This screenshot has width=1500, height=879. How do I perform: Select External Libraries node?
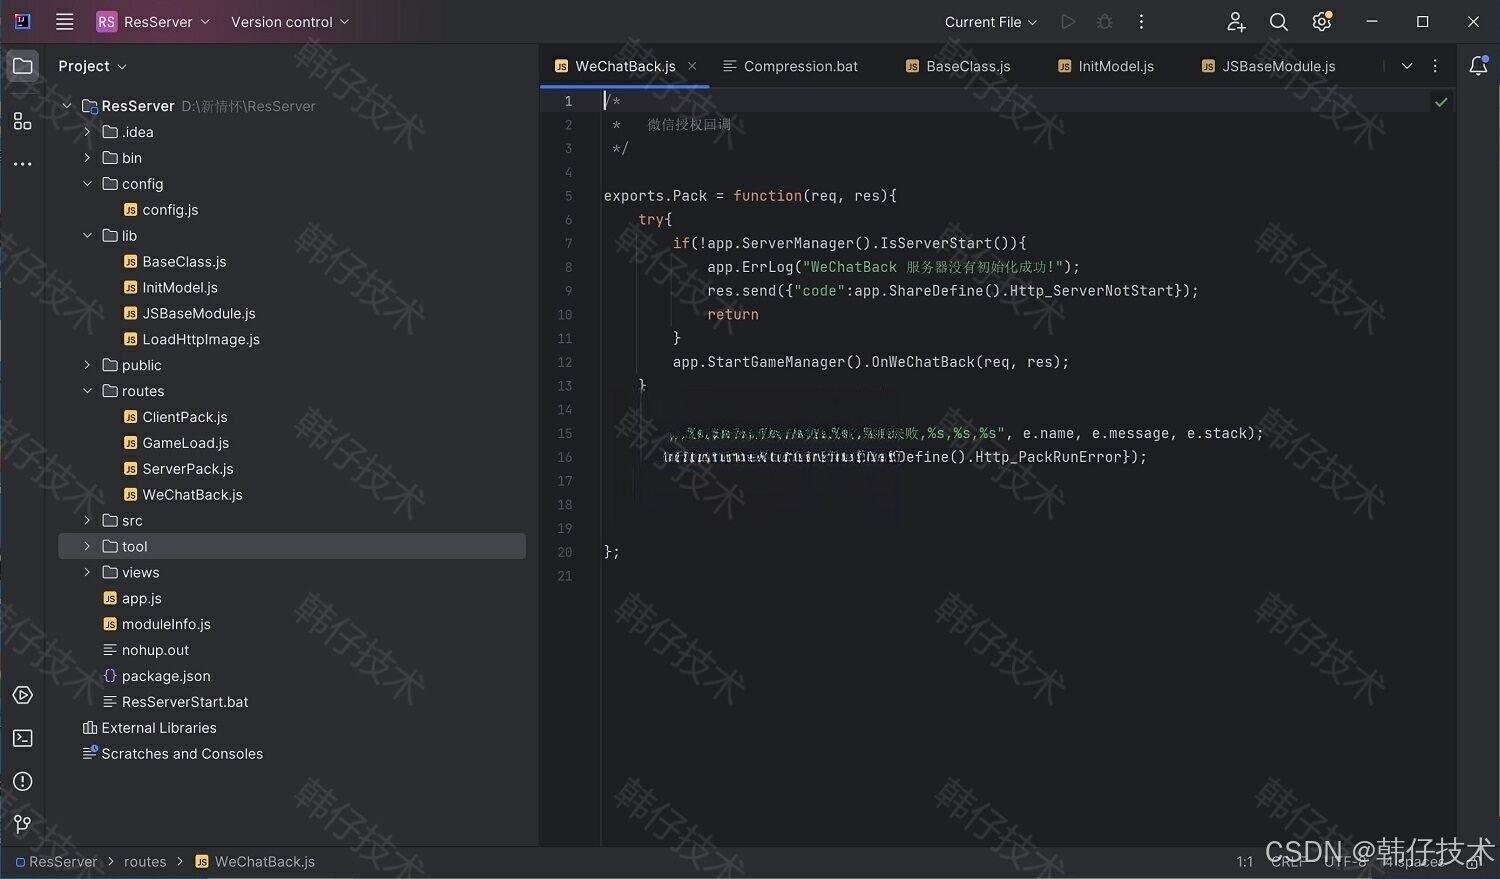click(x=149, y=728)
